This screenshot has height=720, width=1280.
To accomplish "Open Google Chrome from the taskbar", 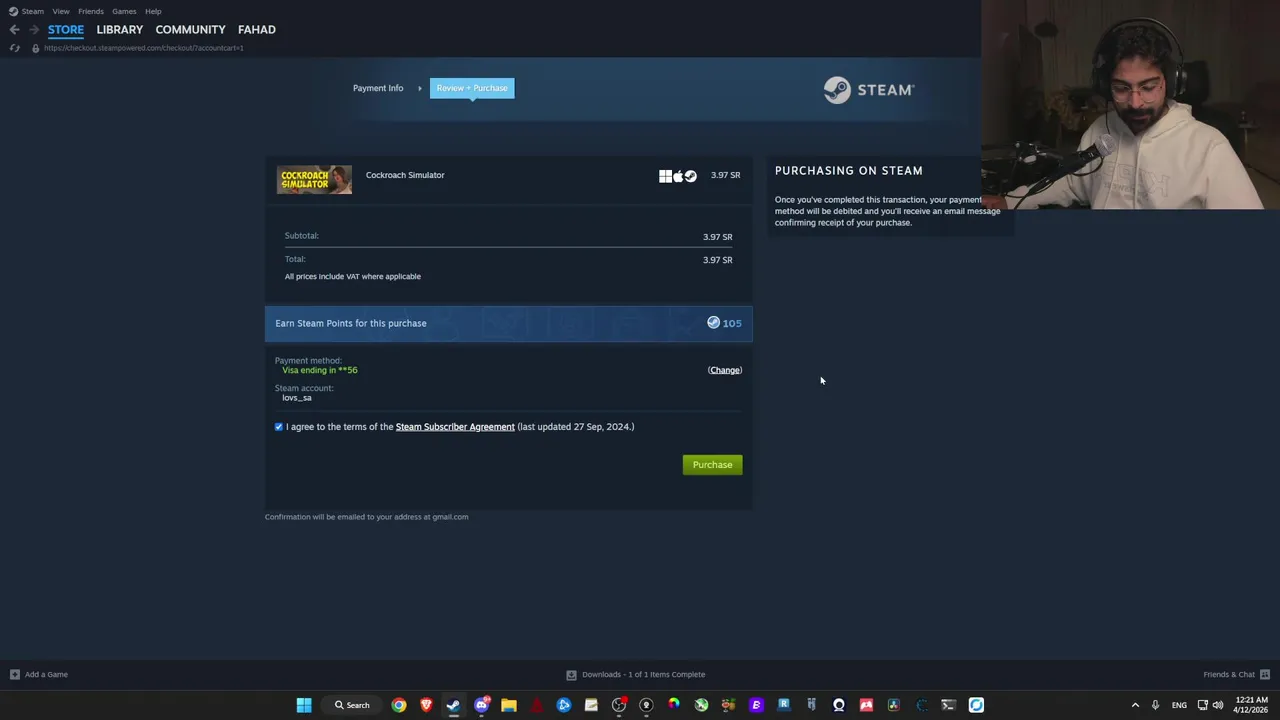I will click(x=399, y=705).
